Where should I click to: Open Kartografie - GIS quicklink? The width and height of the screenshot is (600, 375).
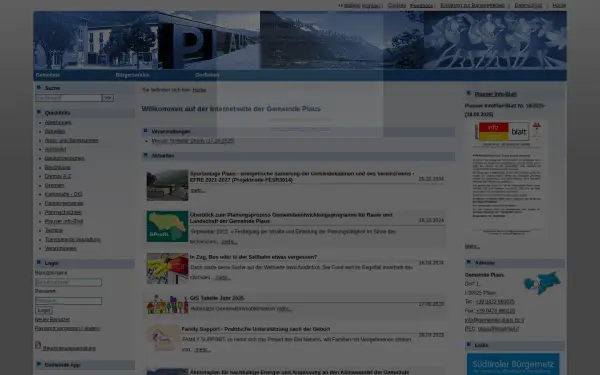coord(64,194)
